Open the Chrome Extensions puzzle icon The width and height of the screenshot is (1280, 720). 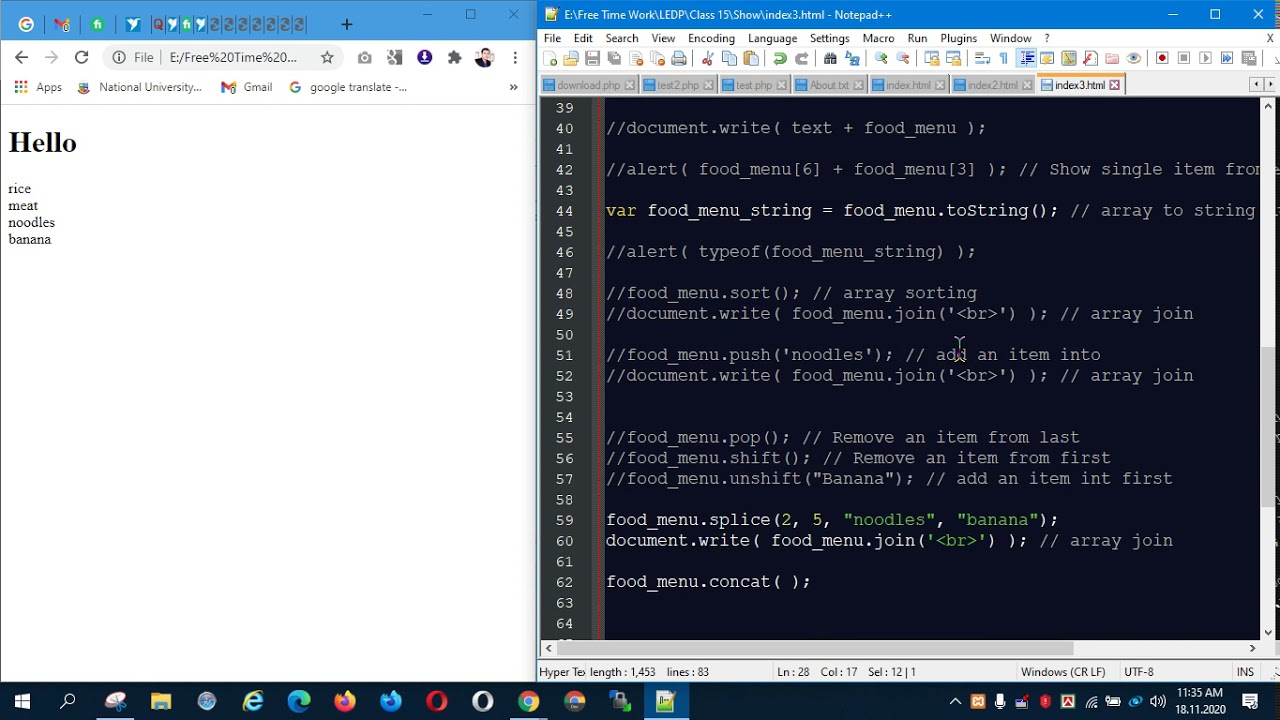tap(454, 58)
